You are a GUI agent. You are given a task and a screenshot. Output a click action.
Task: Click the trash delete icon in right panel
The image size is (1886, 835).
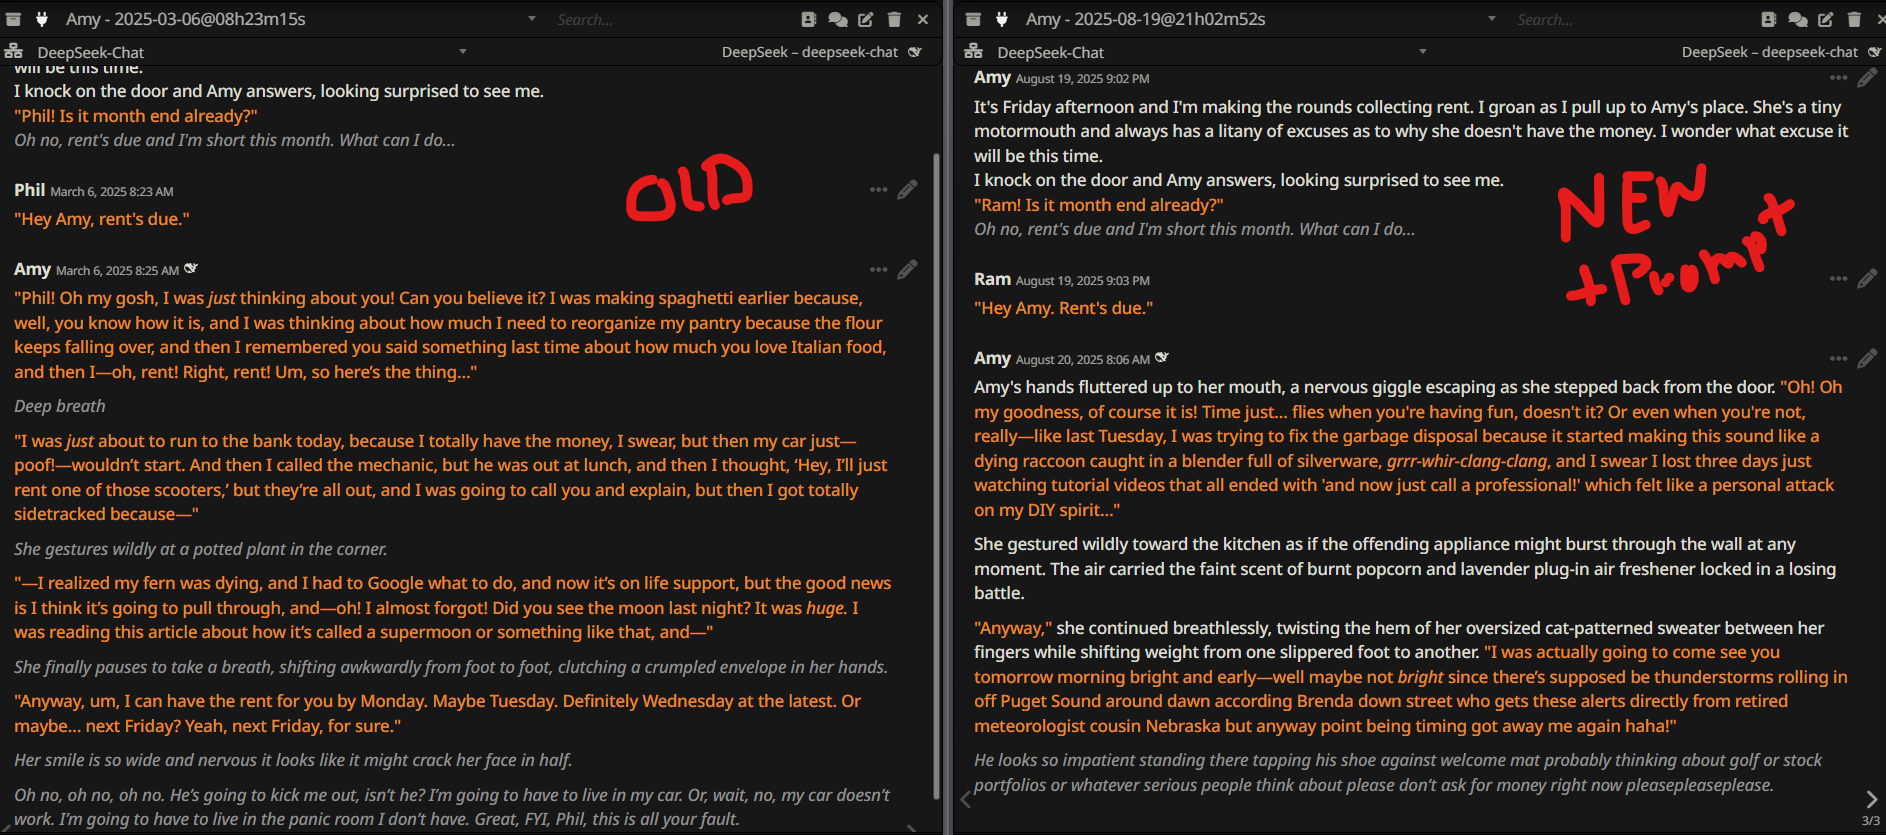tap(1854, 19)
